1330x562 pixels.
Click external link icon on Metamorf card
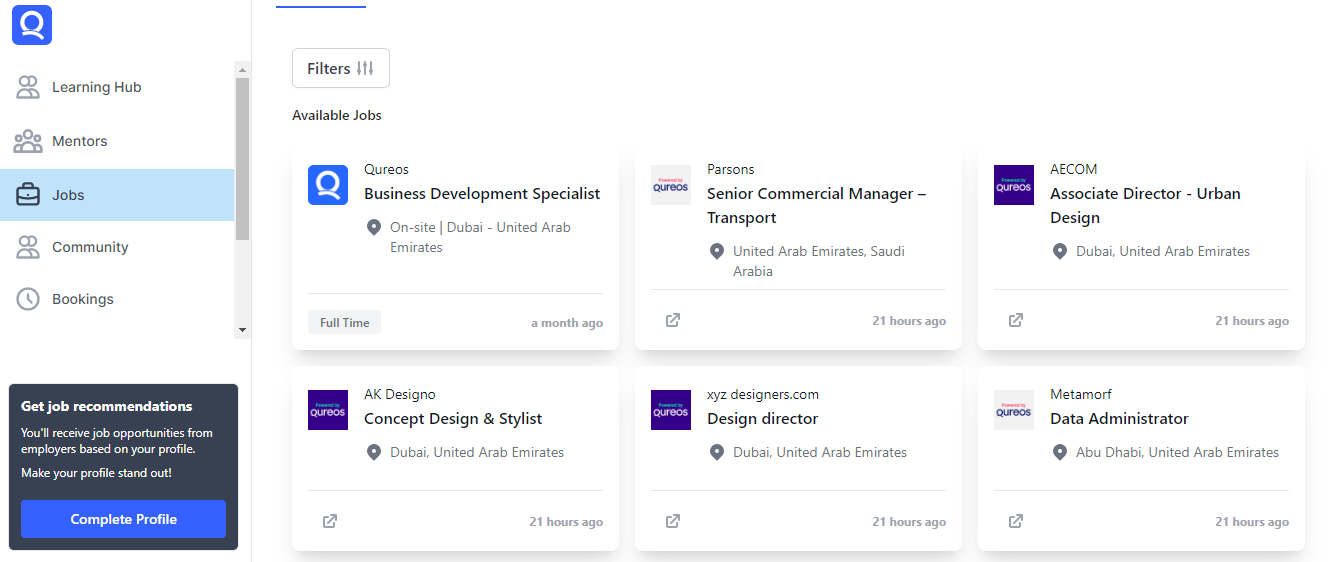[1016, 521]
